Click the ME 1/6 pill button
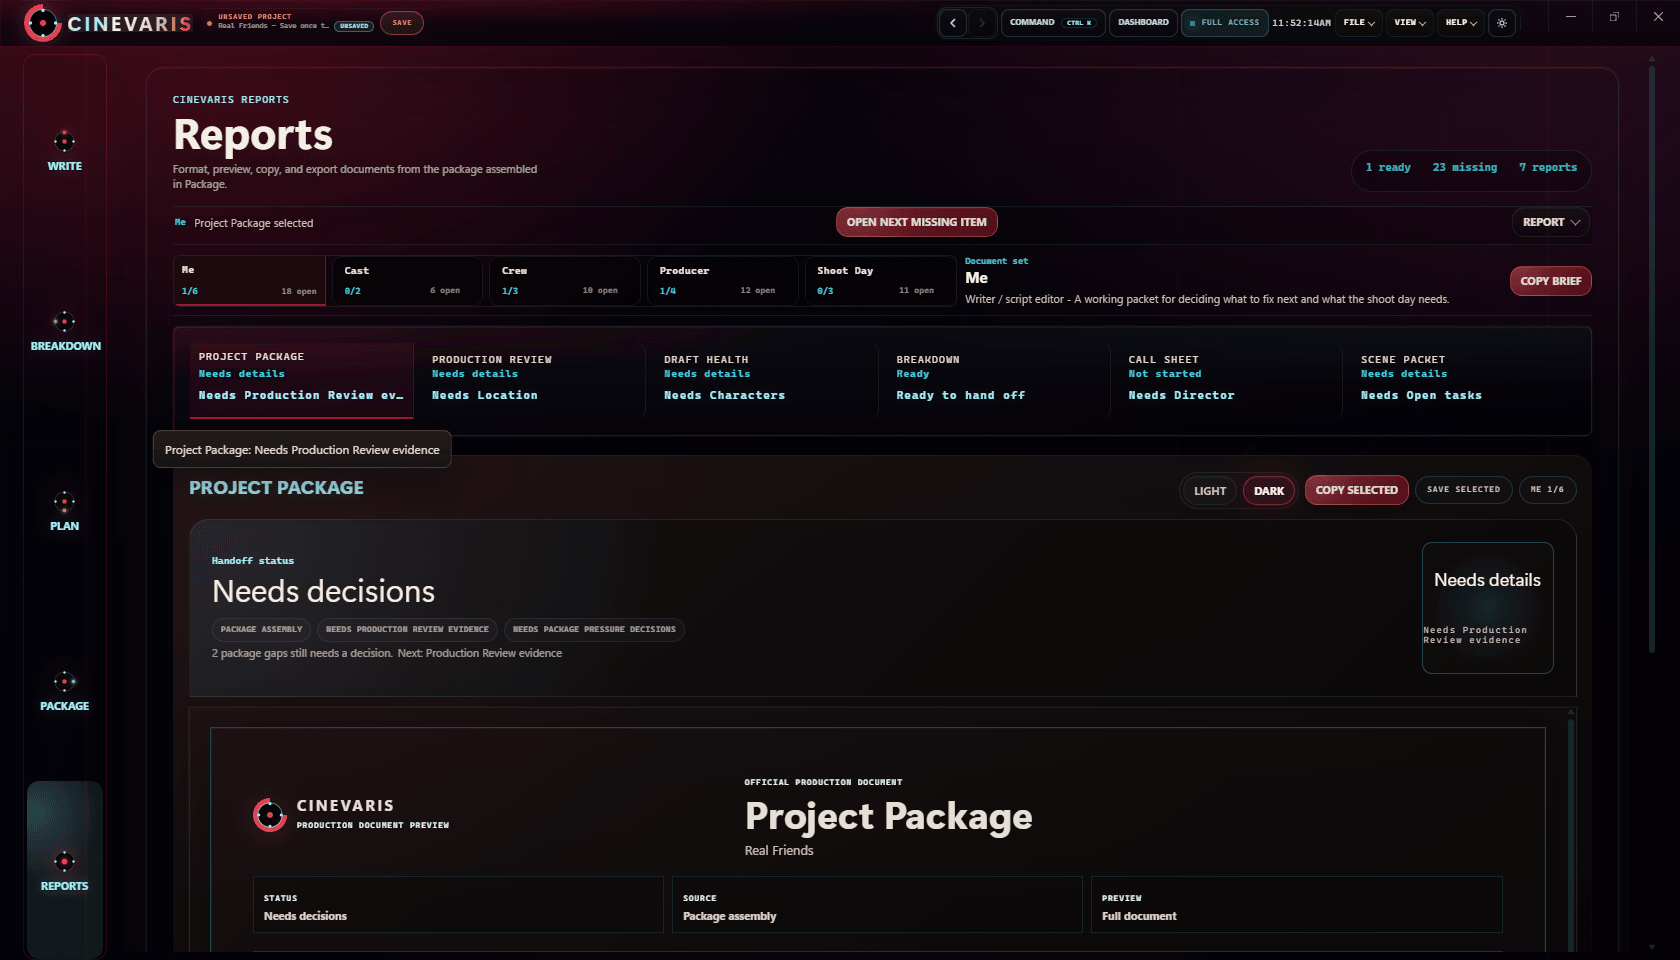Image resolution: width=1680 pixels, height=960 pixels. tap(1547, 490)
